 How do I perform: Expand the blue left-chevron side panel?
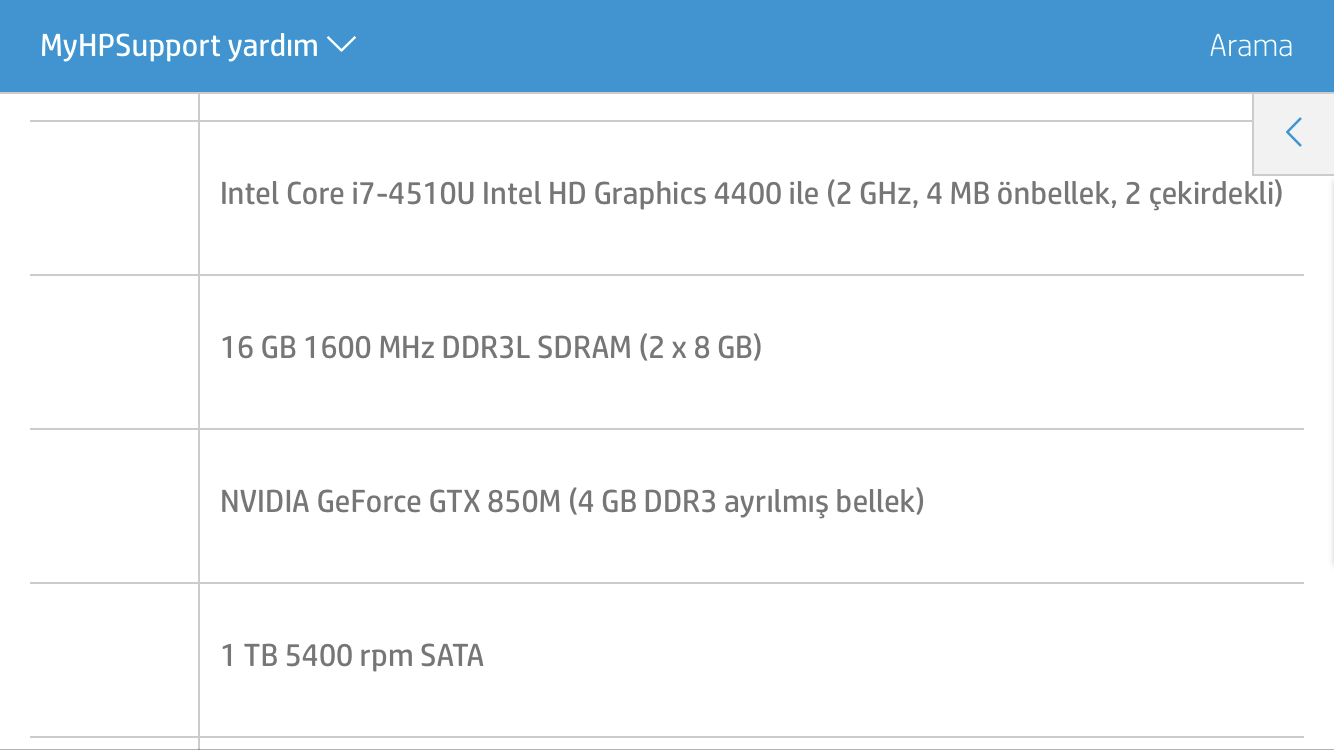coord(1294,133)
